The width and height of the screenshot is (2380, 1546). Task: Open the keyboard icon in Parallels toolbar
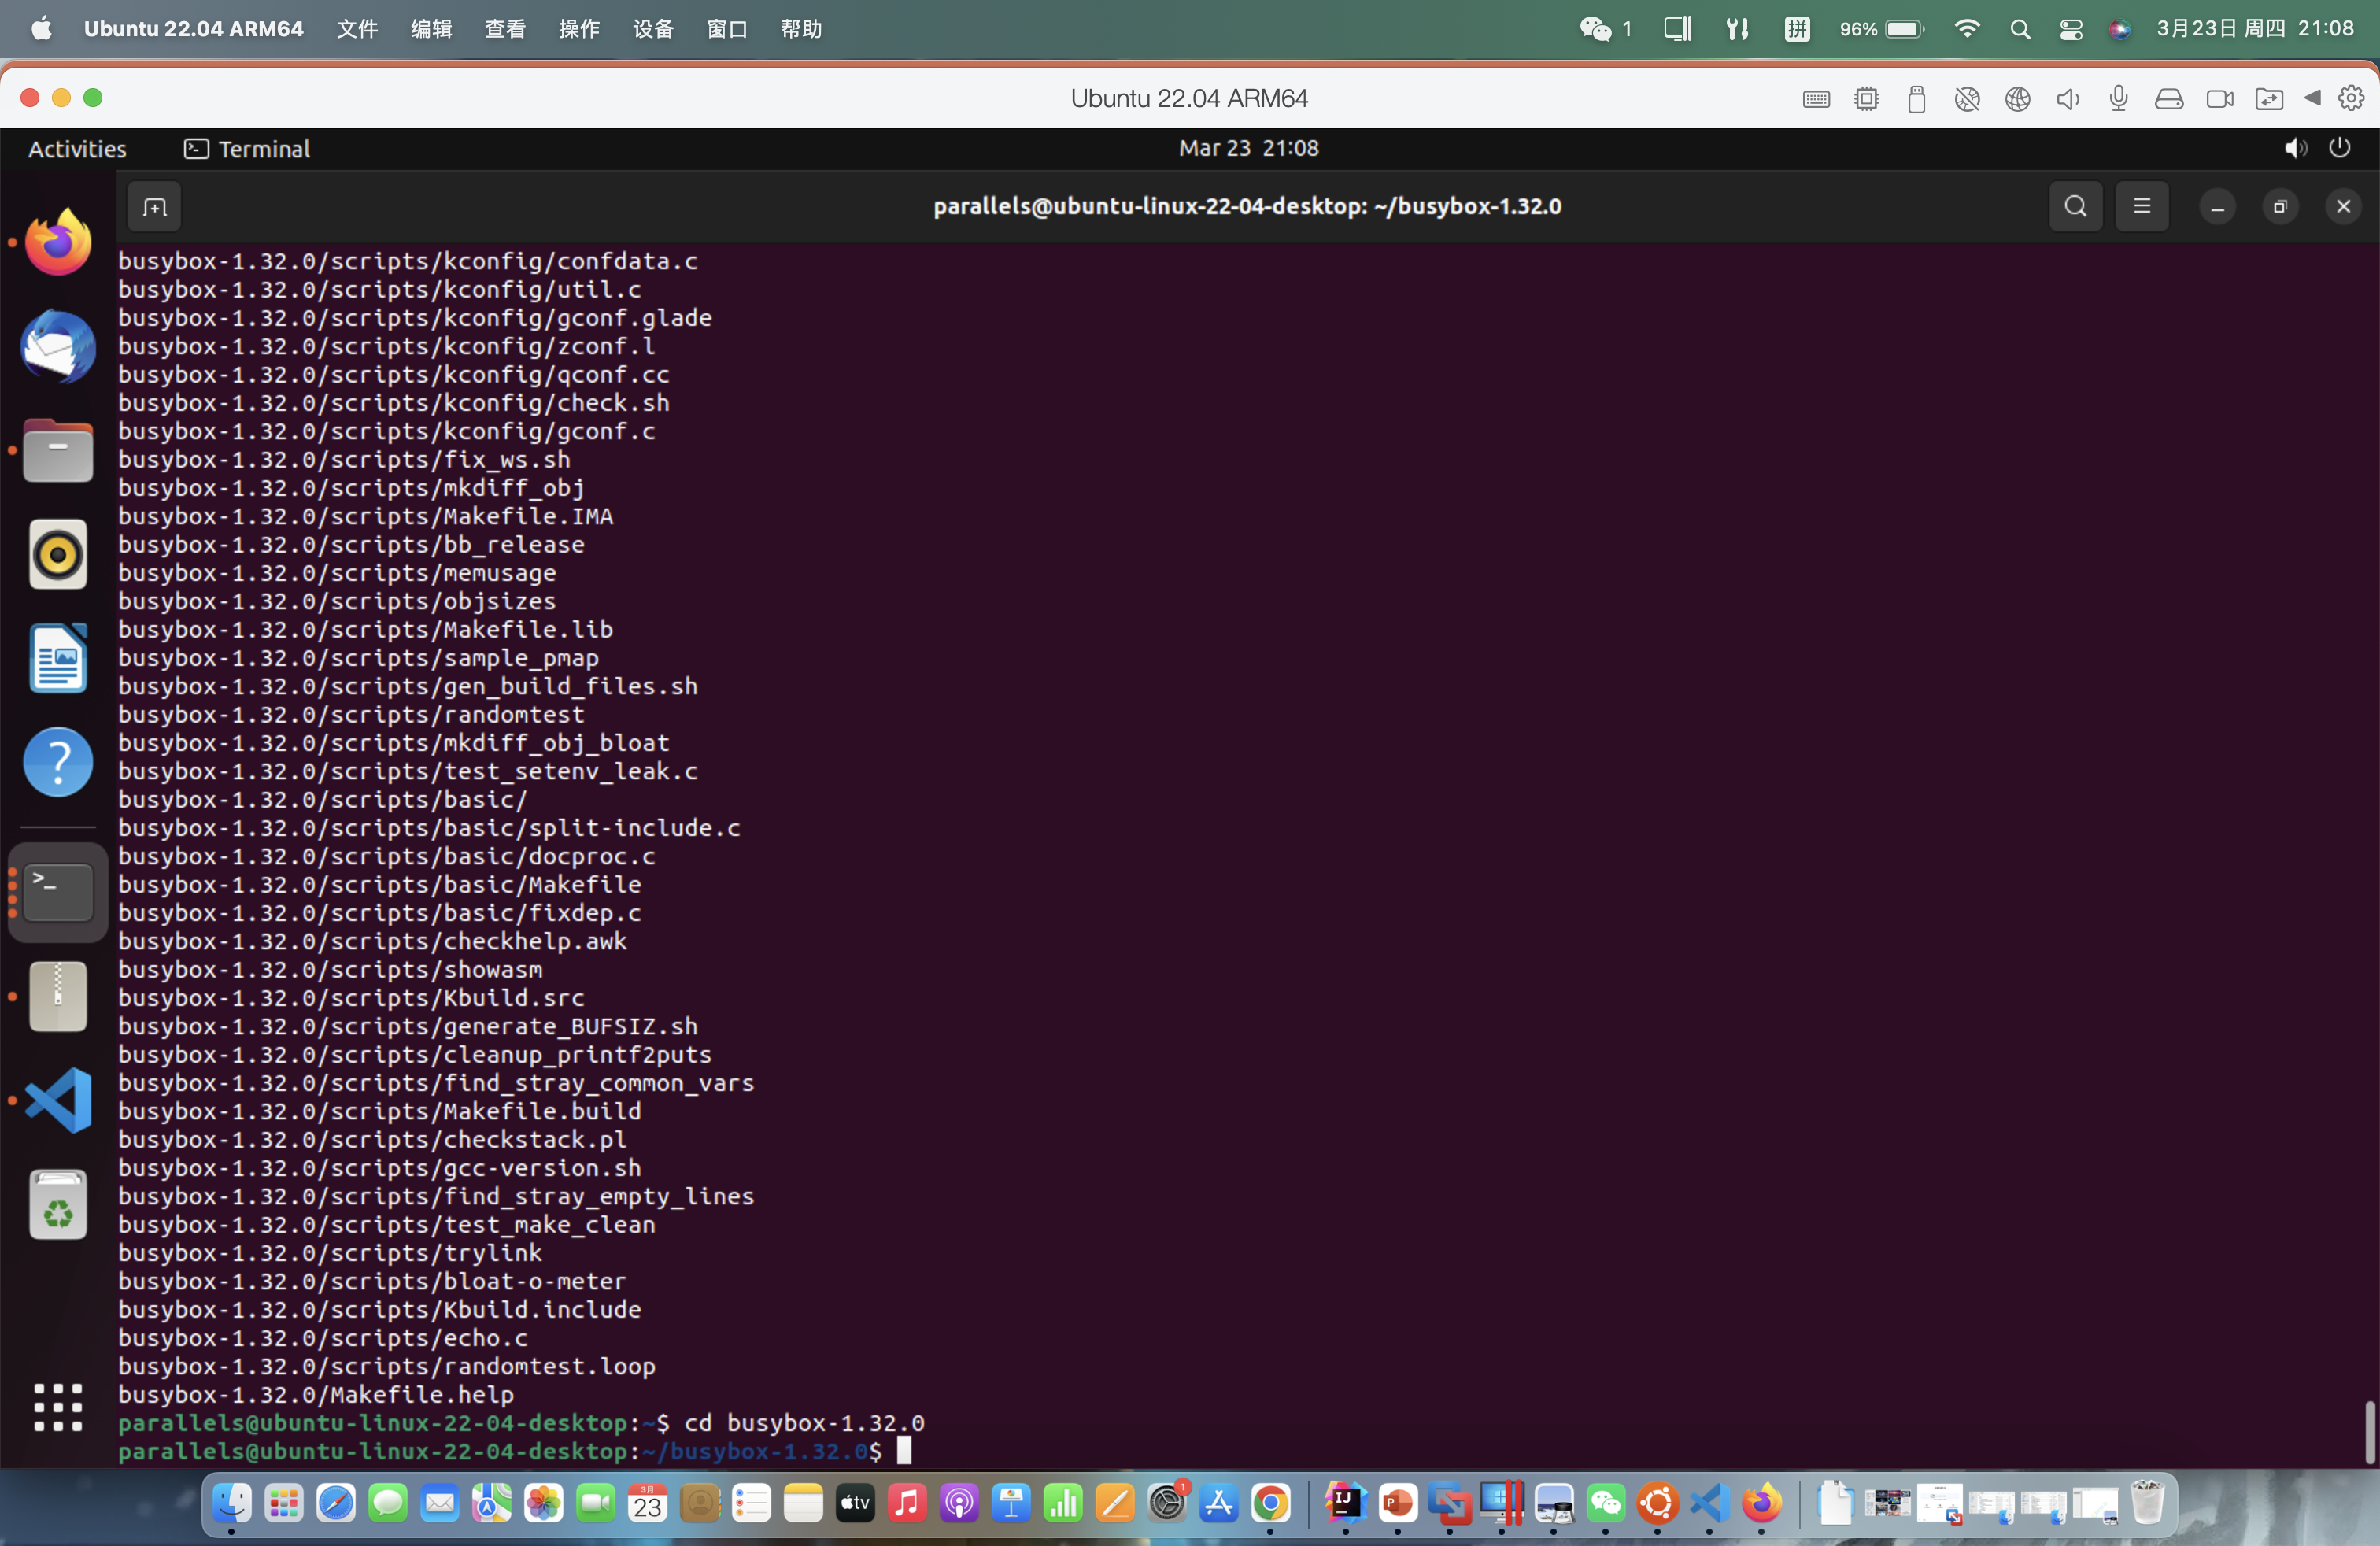(x=1816, y=99)
